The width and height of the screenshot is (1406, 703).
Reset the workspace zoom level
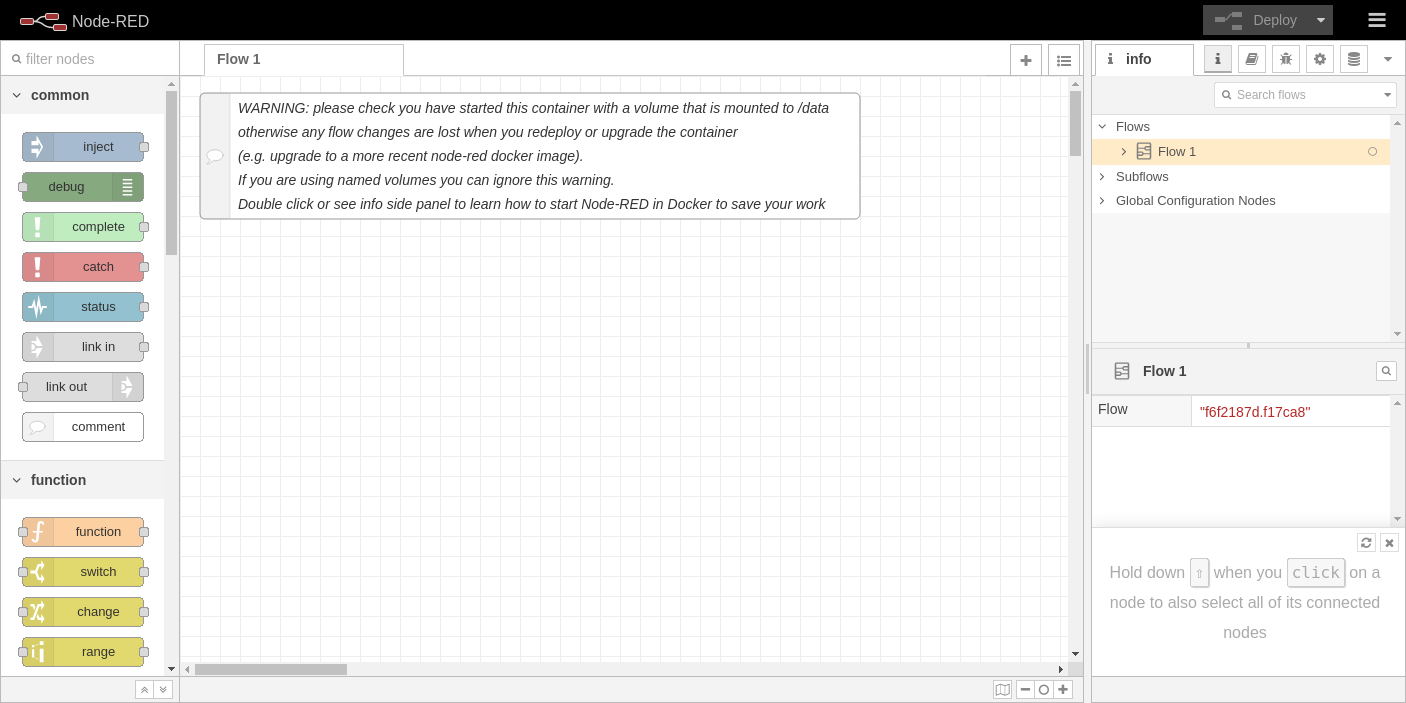[x=1044, y=690]
